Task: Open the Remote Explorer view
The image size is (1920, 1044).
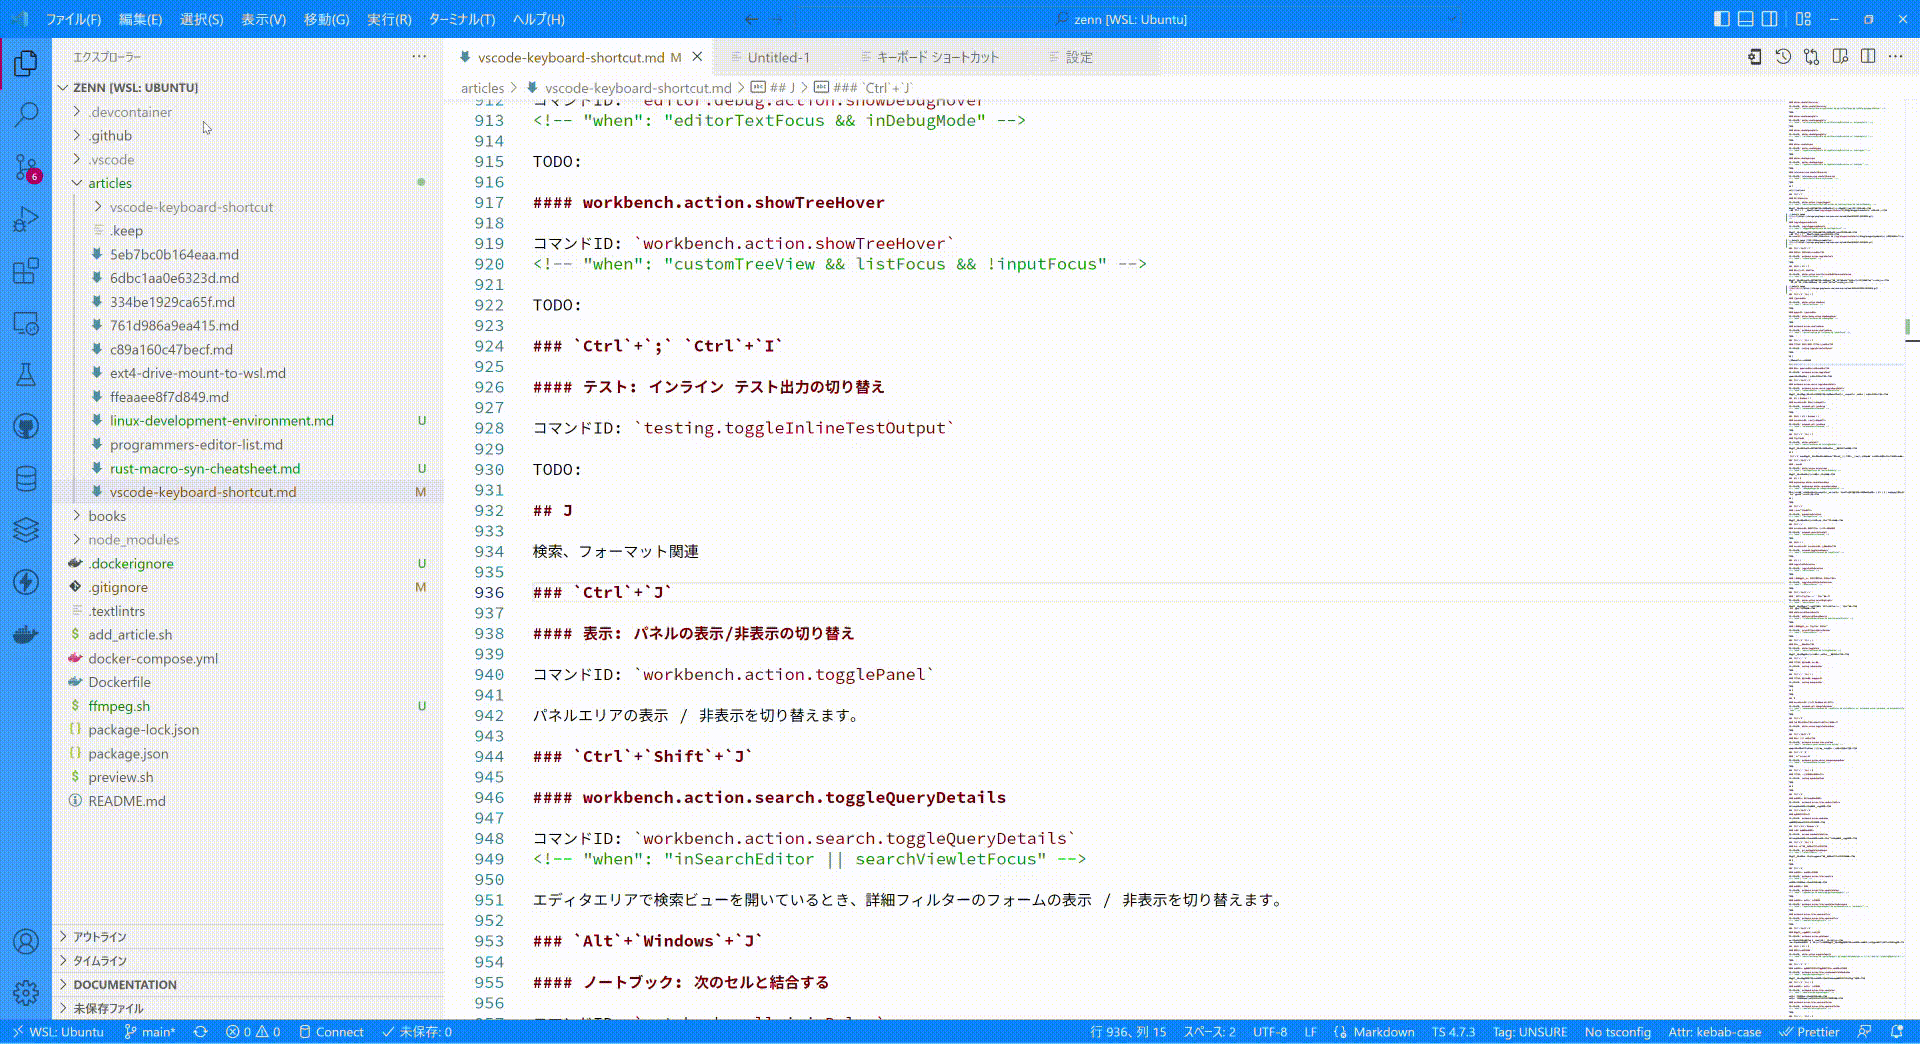Action: pos(26,323)
